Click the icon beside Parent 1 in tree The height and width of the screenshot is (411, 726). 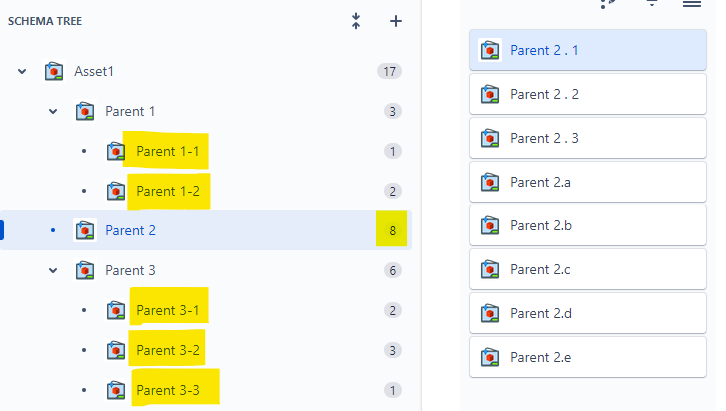pyautogui.click(x=85, y=112)
